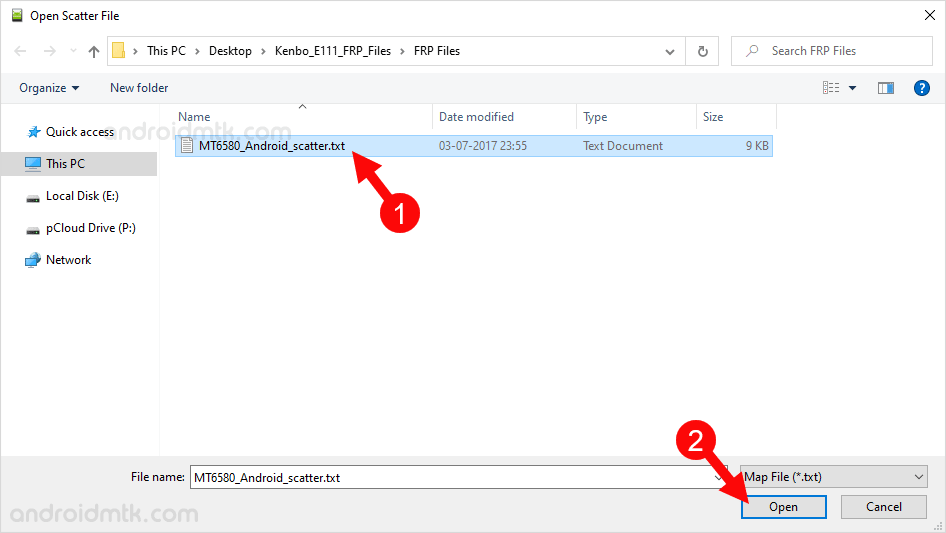Open the Help question mark icon

tap(922, 88)
